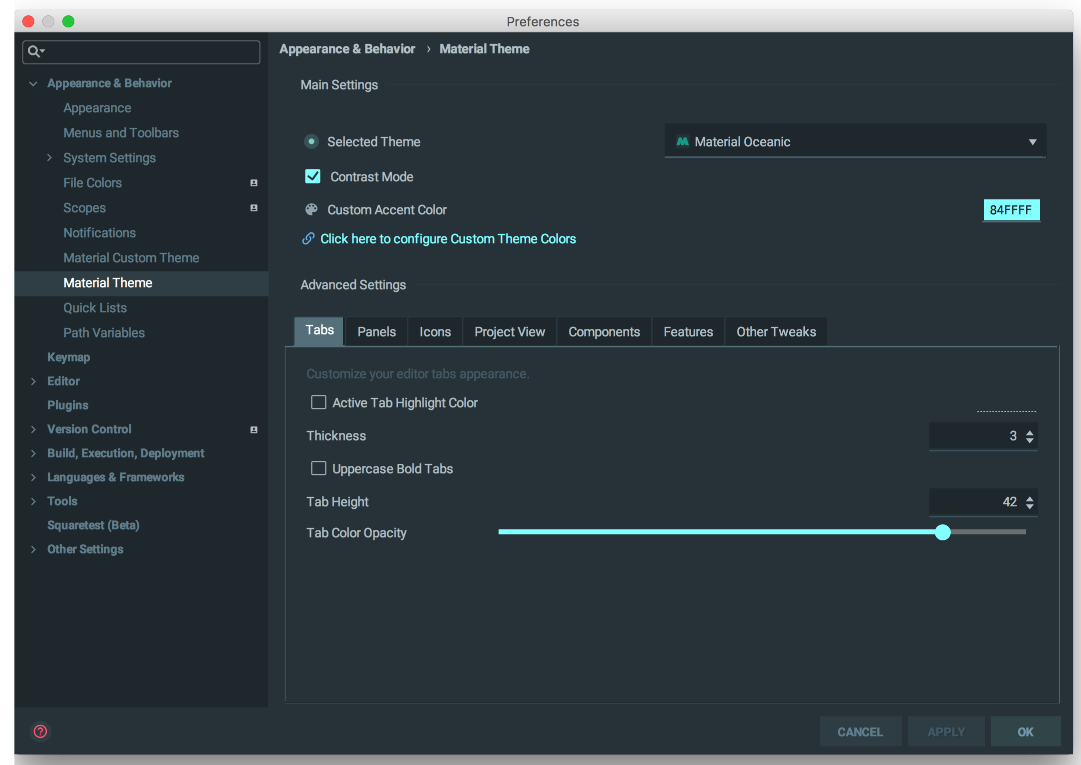The height and width of the screenshot is (765, 1081).
Task: Expand the Tools section
Action: (x=33, y=502)
